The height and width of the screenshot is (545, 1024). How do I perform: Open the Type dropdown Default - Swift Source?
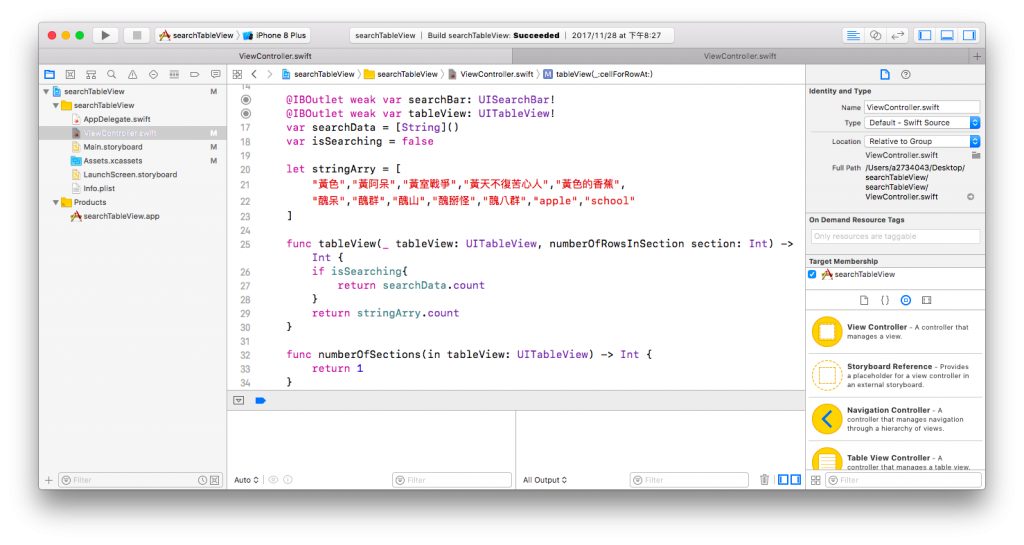pyautogui.click(x=922, y=123)
